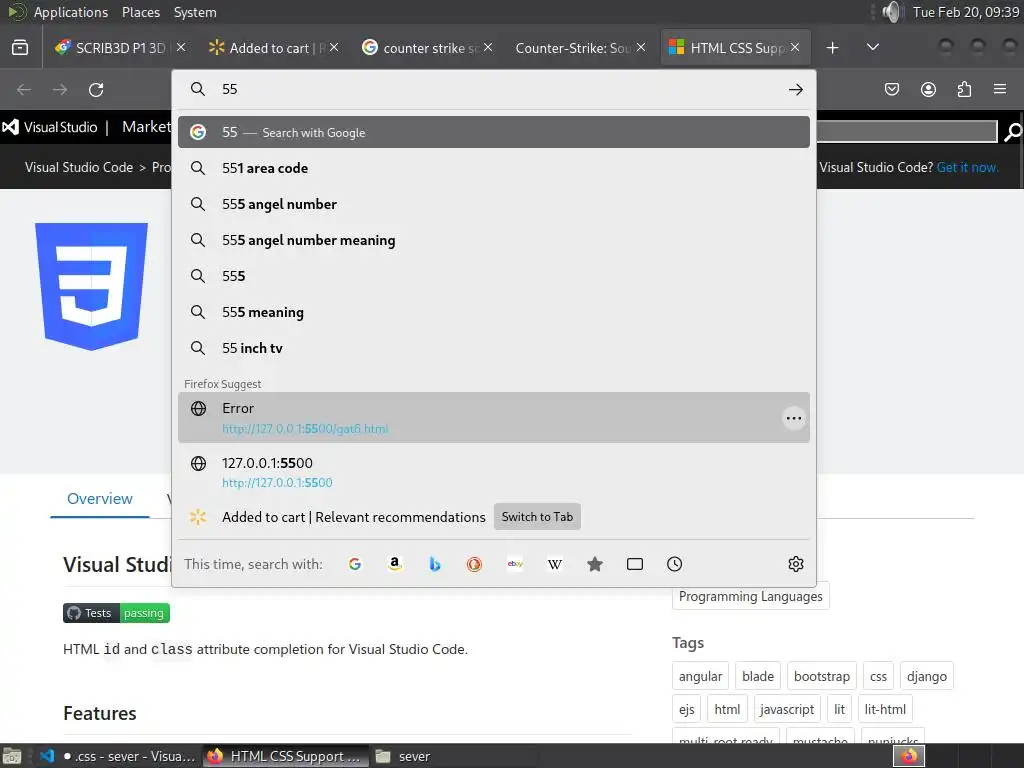Image resolution: width=1024 pixels, height=768 pixels.
Task: Click the volume speaker icon
Action: pyautogui.click(x=892, y=12)
